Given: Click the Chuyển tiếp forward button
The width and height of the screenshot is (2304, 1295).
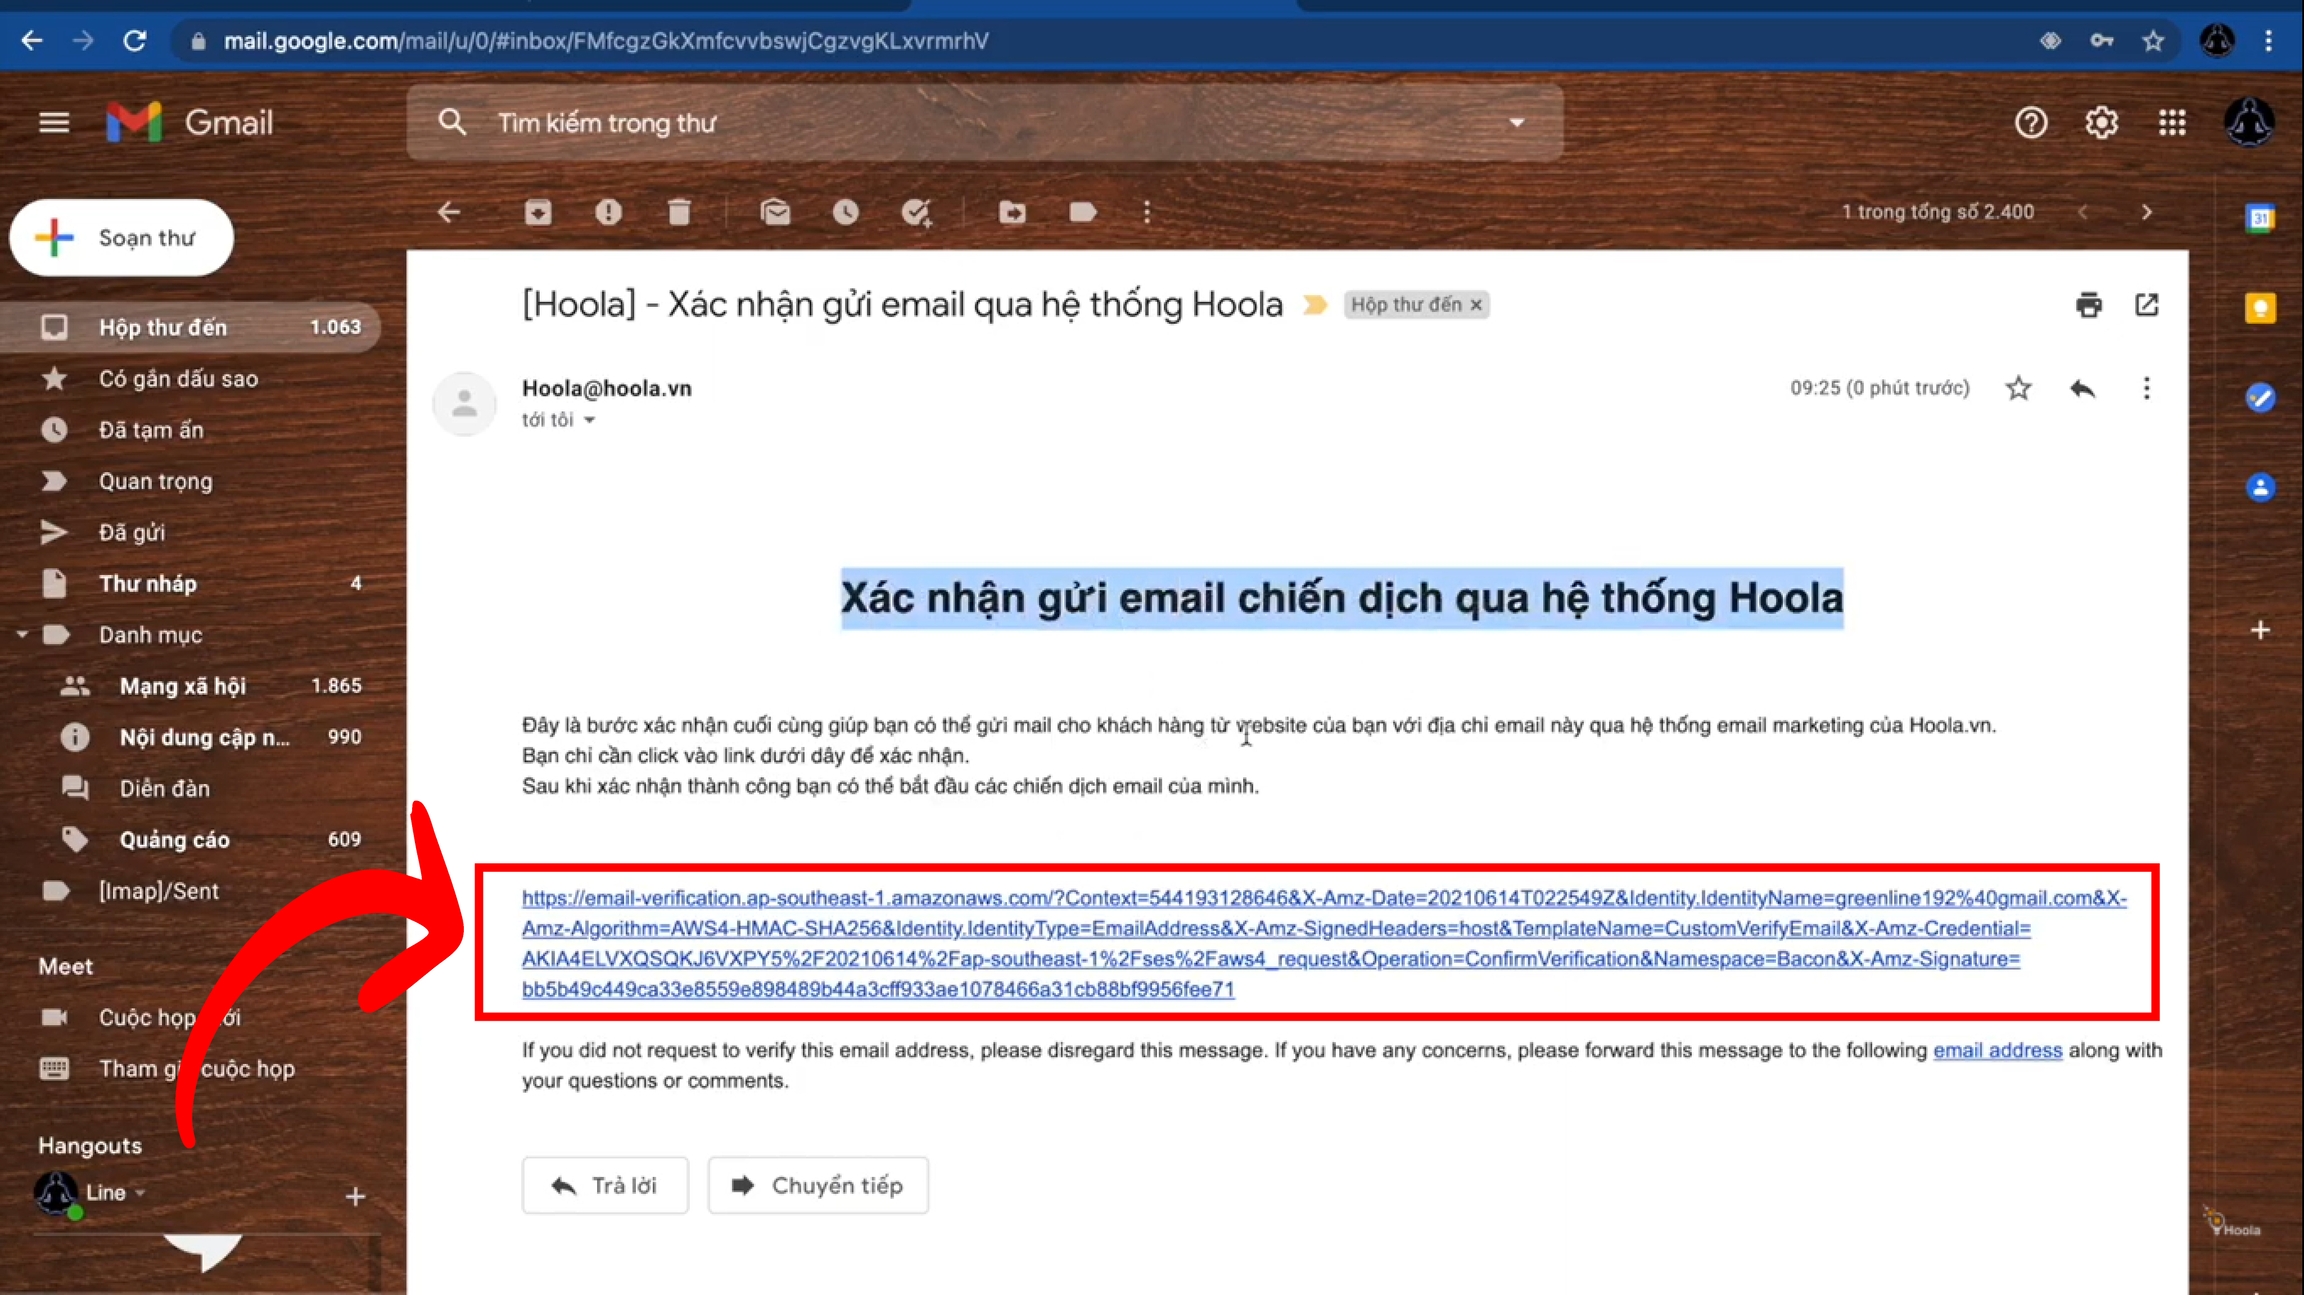Looking at the screenshot, I should point(817,1185).
